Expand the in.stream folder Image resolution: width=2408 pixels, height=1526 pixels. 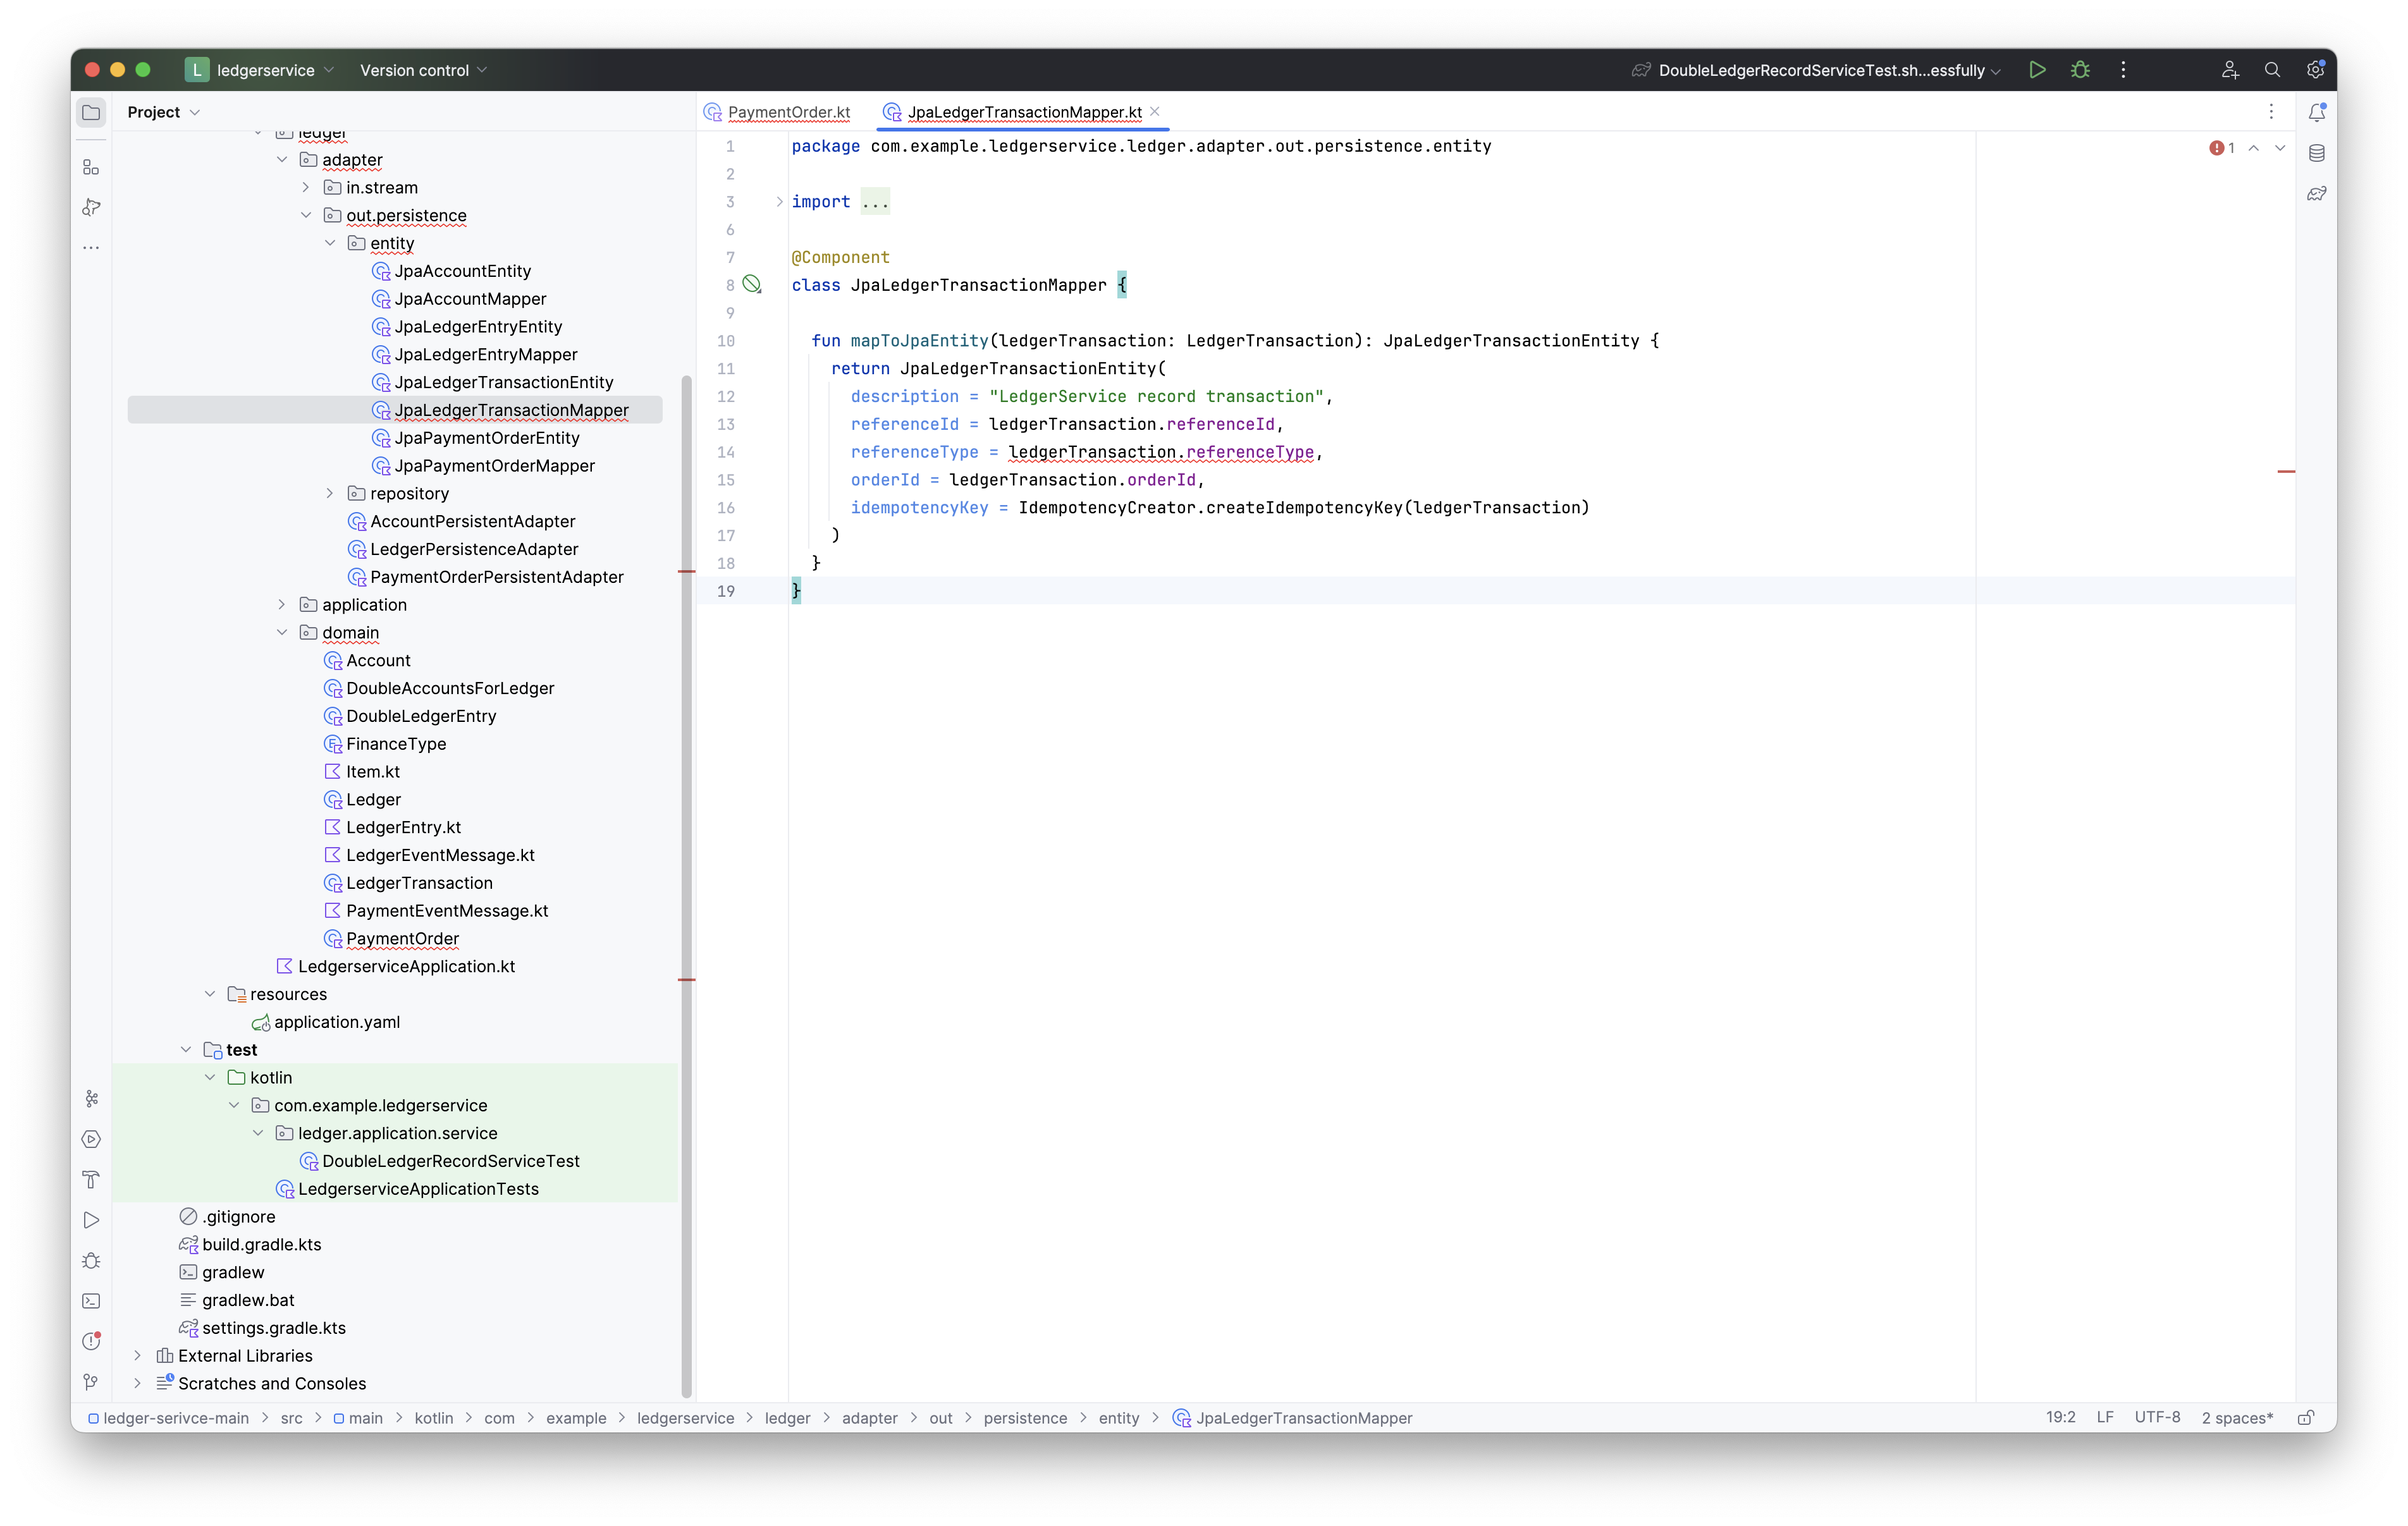(306, 187)
